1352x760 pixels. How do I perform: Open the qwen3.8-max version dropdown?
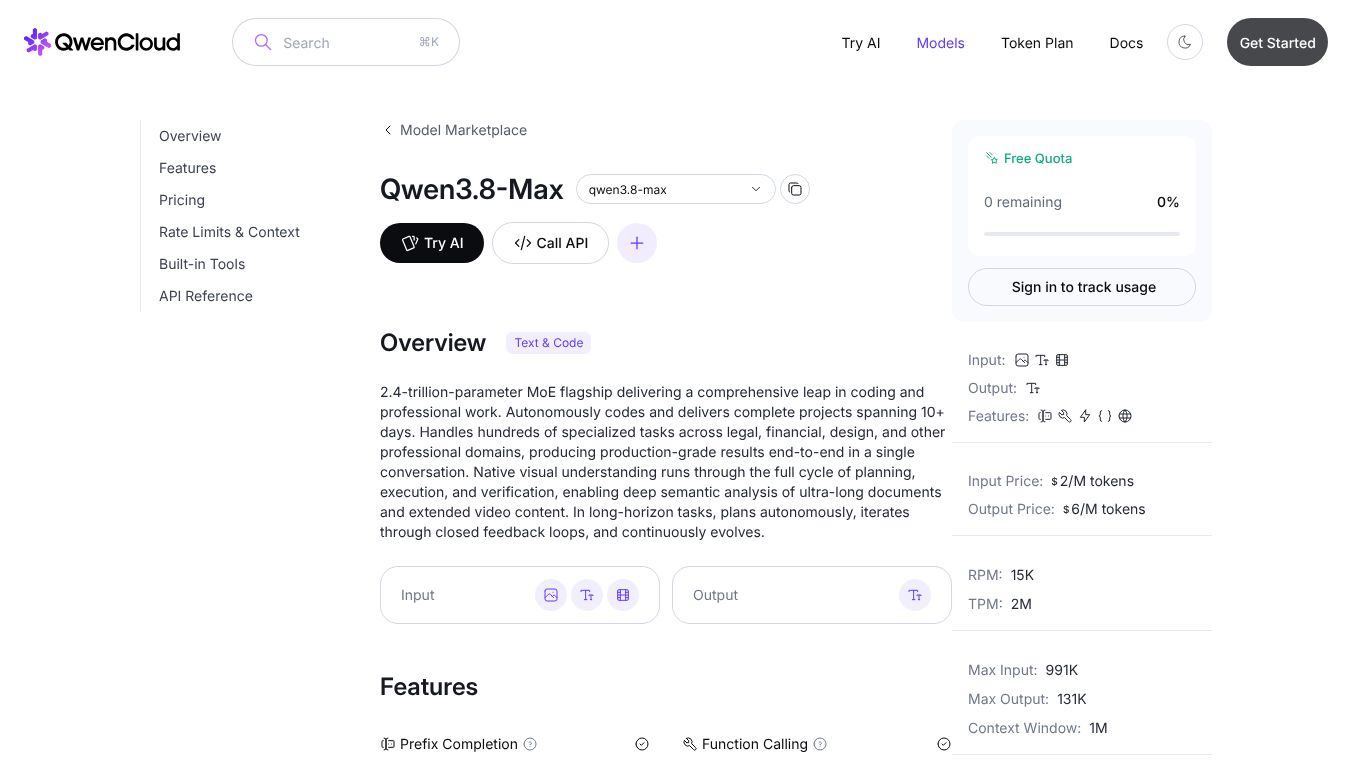pyautogui.click(x=676, y=189)
